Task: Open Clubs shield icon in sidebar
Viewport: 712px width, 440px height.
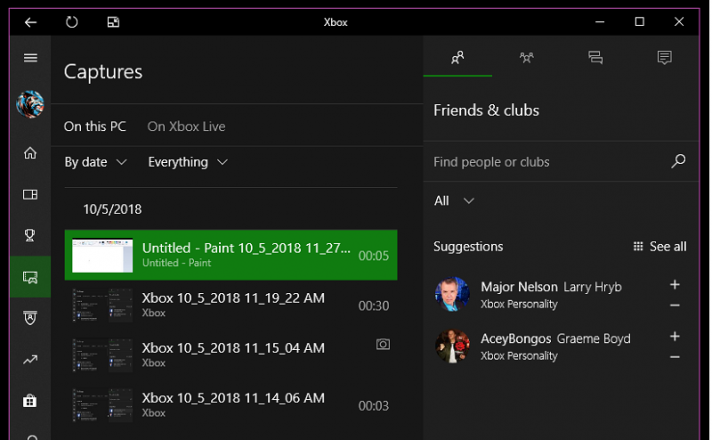Action: point(30,318)
